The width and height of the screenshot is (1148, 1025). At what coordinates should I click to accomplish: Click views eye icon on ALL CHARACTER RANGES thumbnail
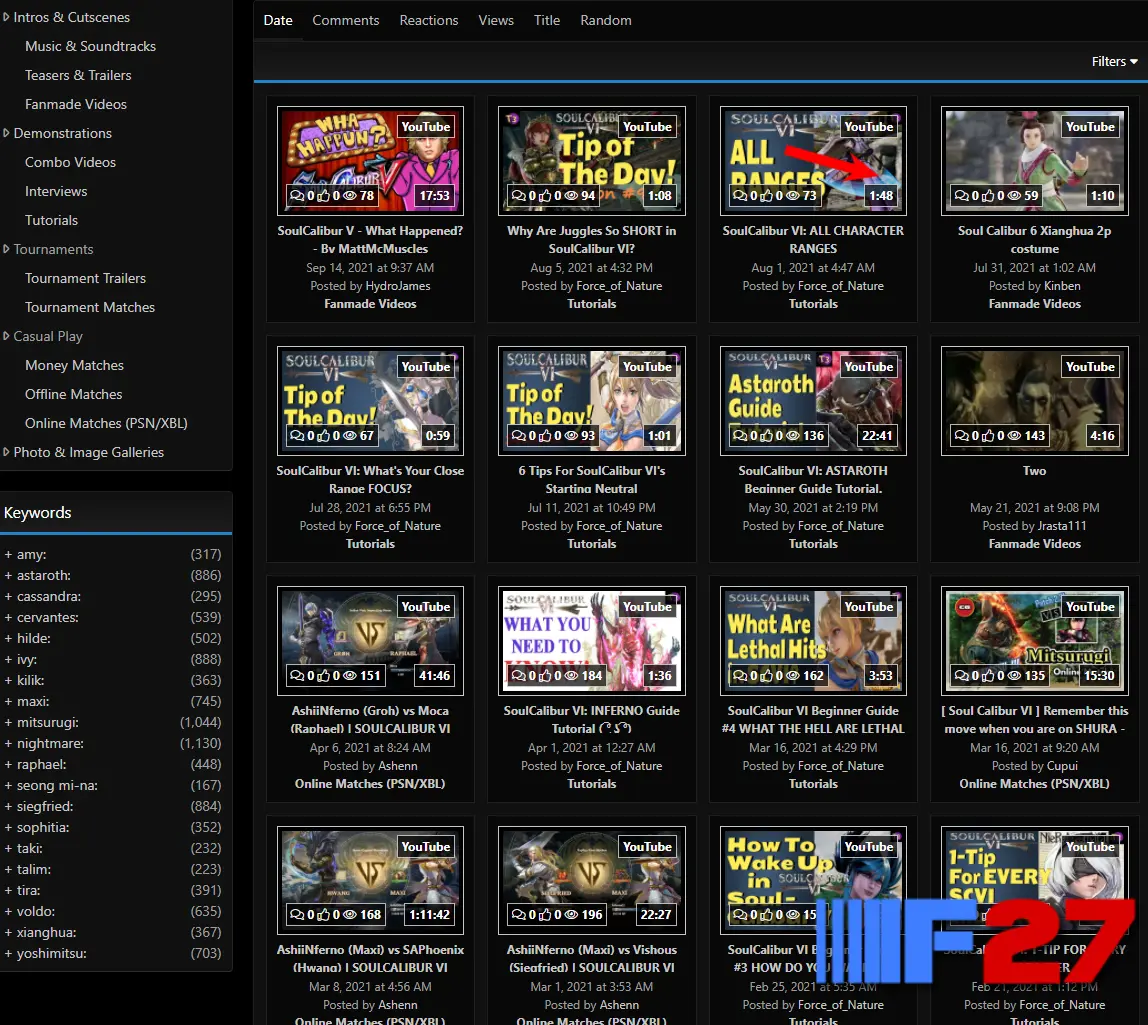click(793, 195)
